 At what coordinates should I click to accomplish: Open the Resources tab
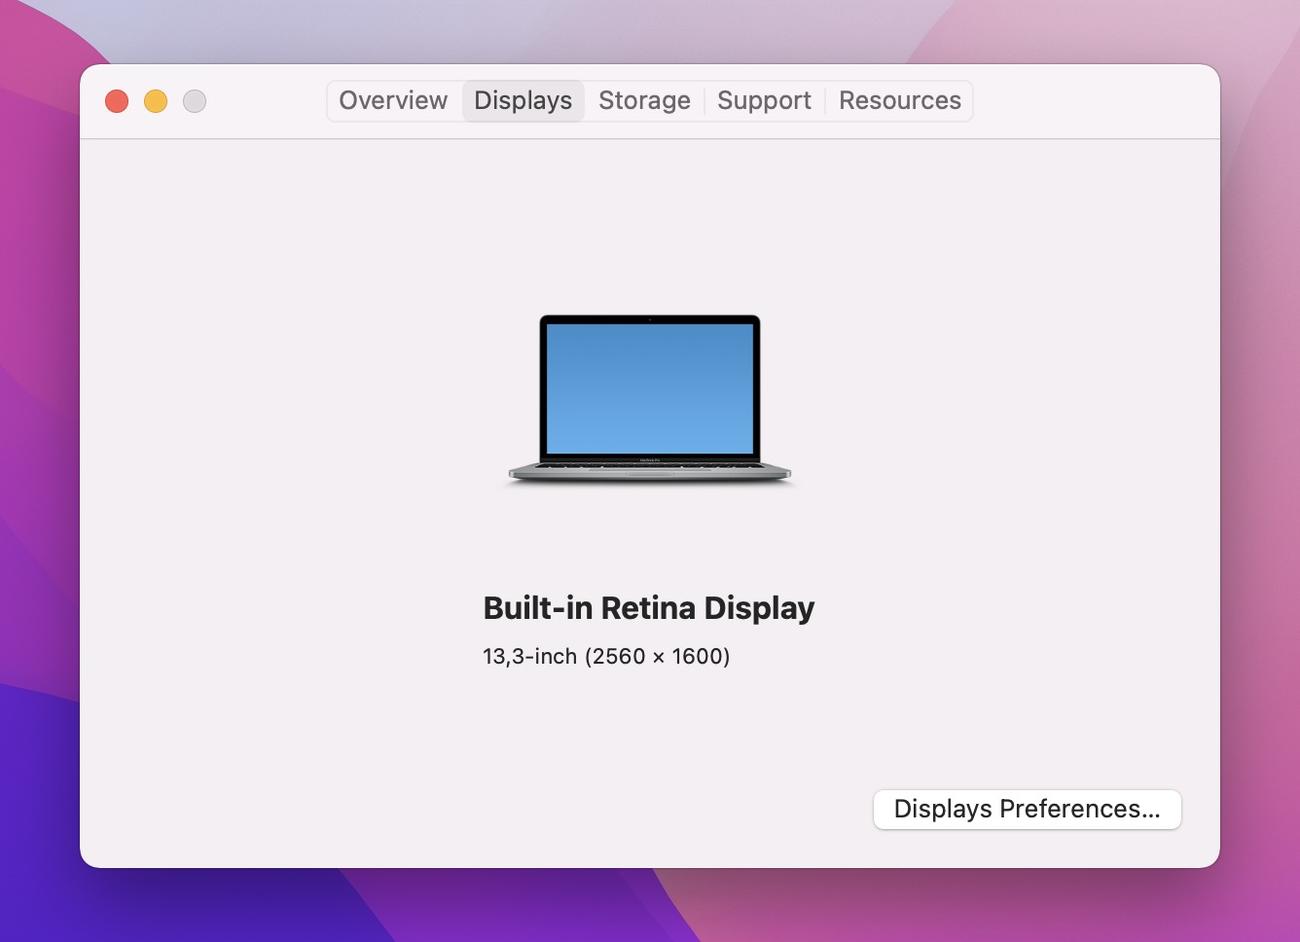900,101
